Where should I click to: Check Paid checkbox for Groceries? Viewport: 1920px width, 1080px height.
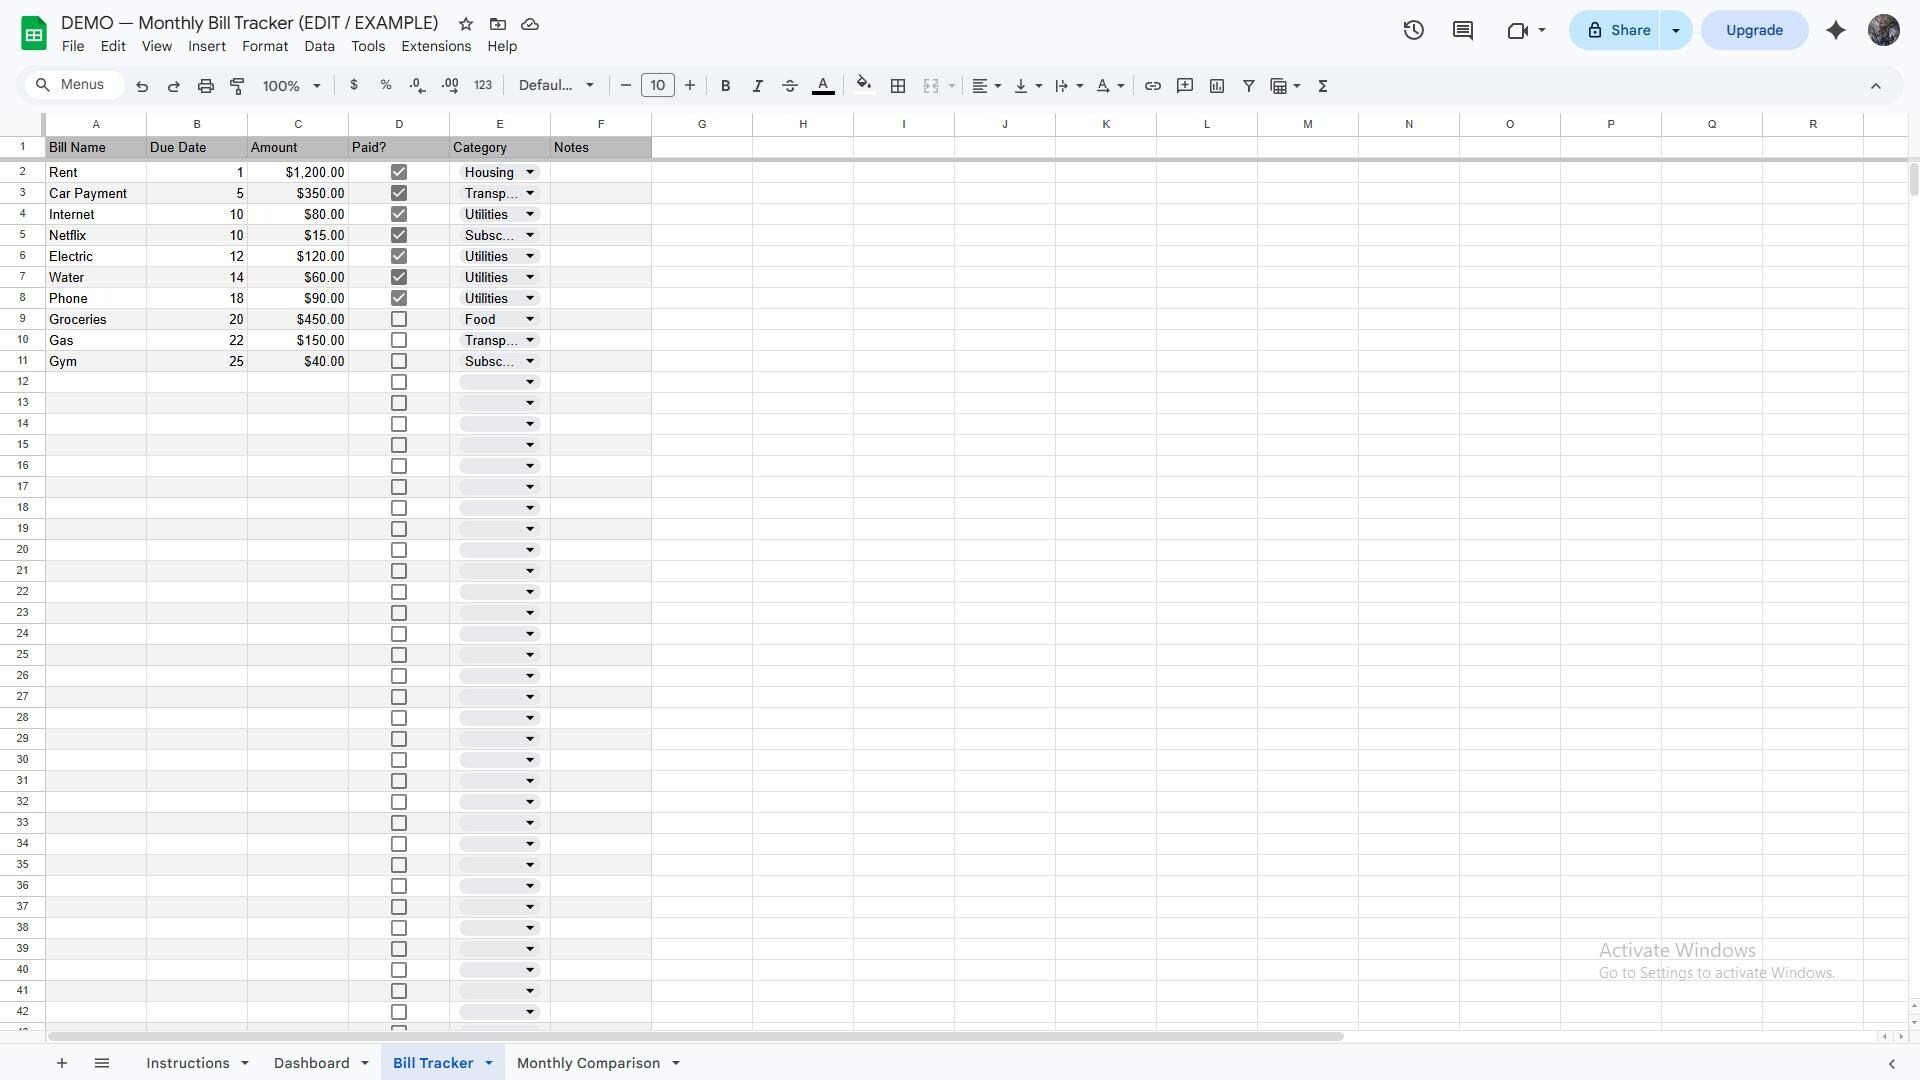(x=399, y=319)
